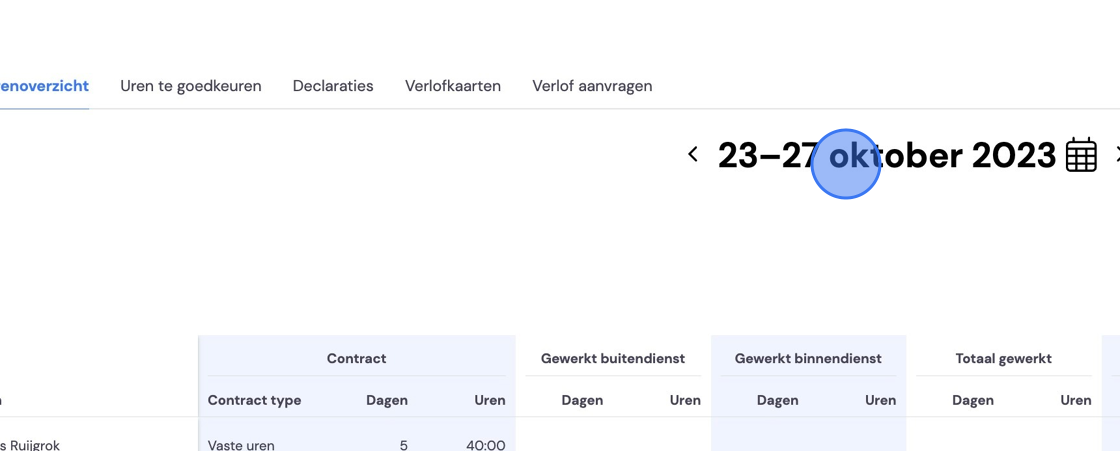Click Uren header under Totaal gewerkt
Screen dimensions: 1120x451
[1076, 400]
